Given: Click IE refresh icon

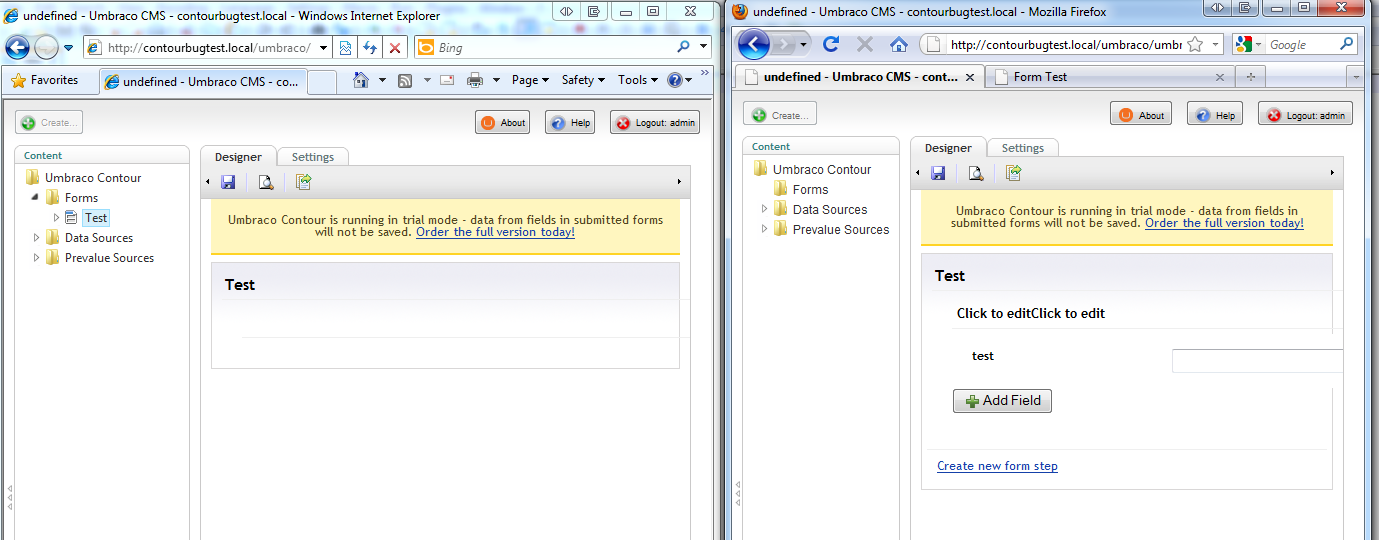Looking at the screenshot, I should click(x=370, y=48).
